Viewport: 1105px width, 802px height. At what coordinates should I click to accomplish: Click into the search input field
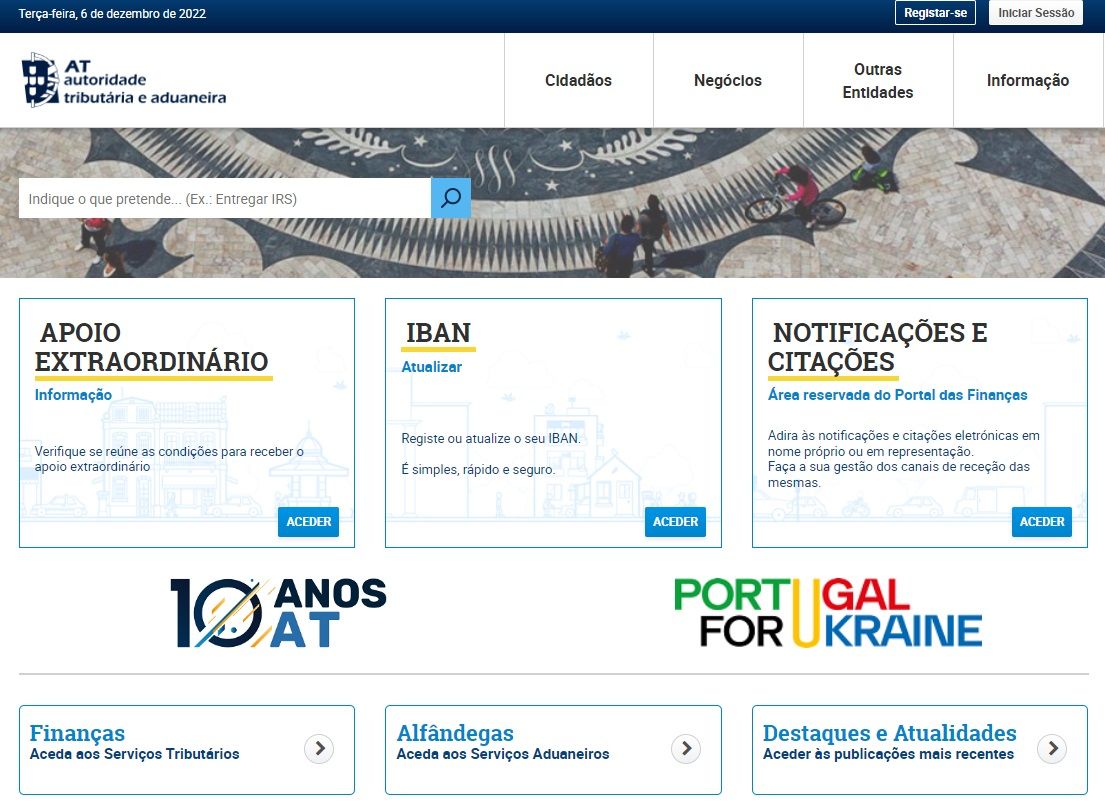(x=225, y=199)
